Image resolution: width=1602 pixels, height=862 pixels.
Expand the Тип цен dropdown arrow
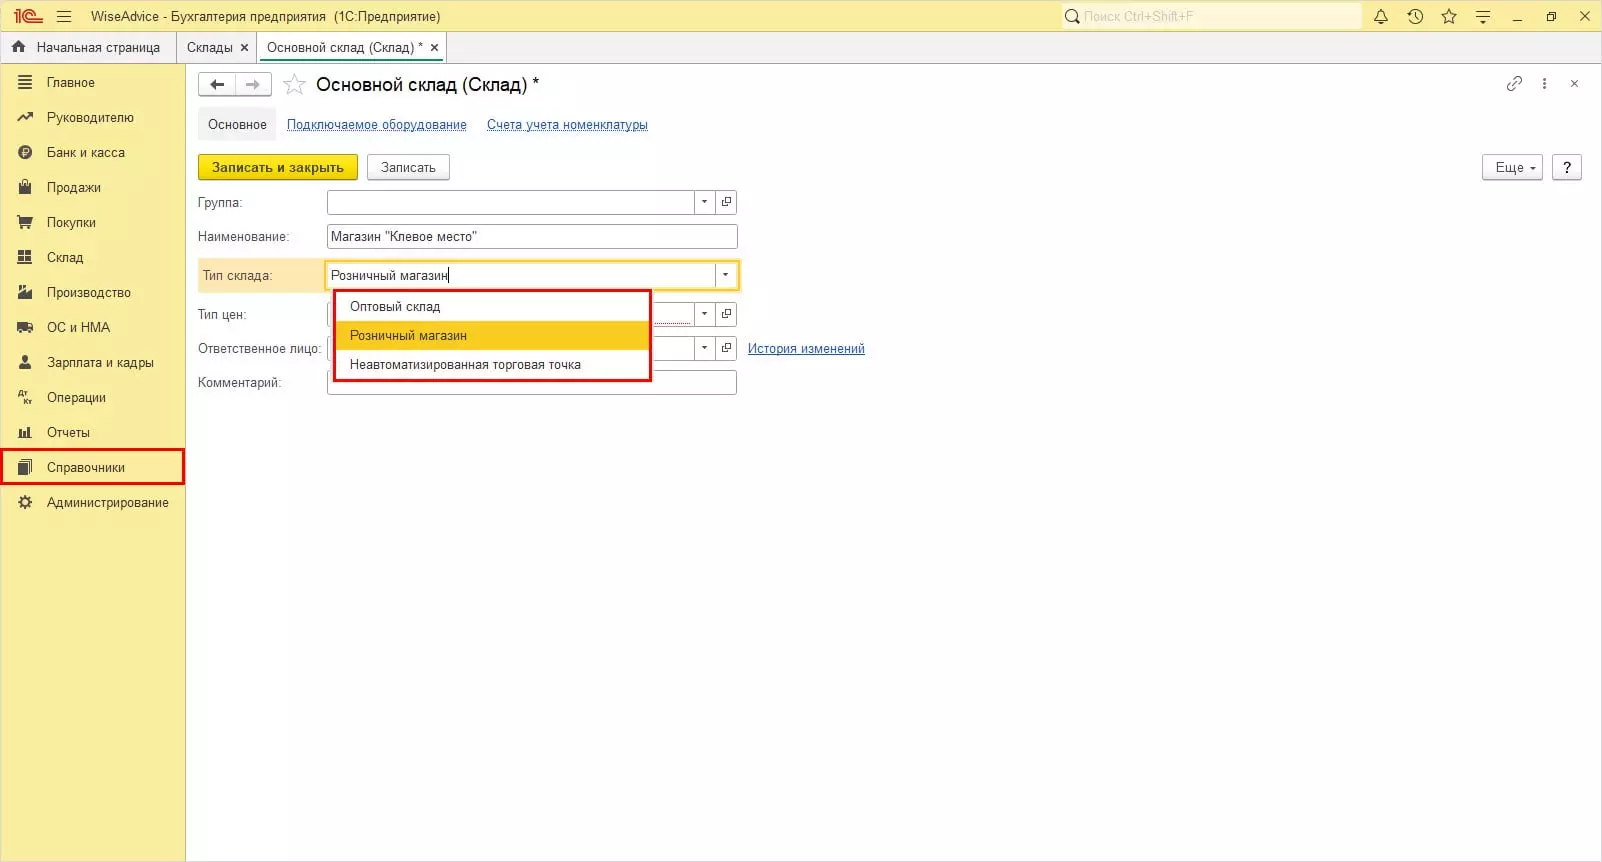pyautogui.click(x=705, y=314)
